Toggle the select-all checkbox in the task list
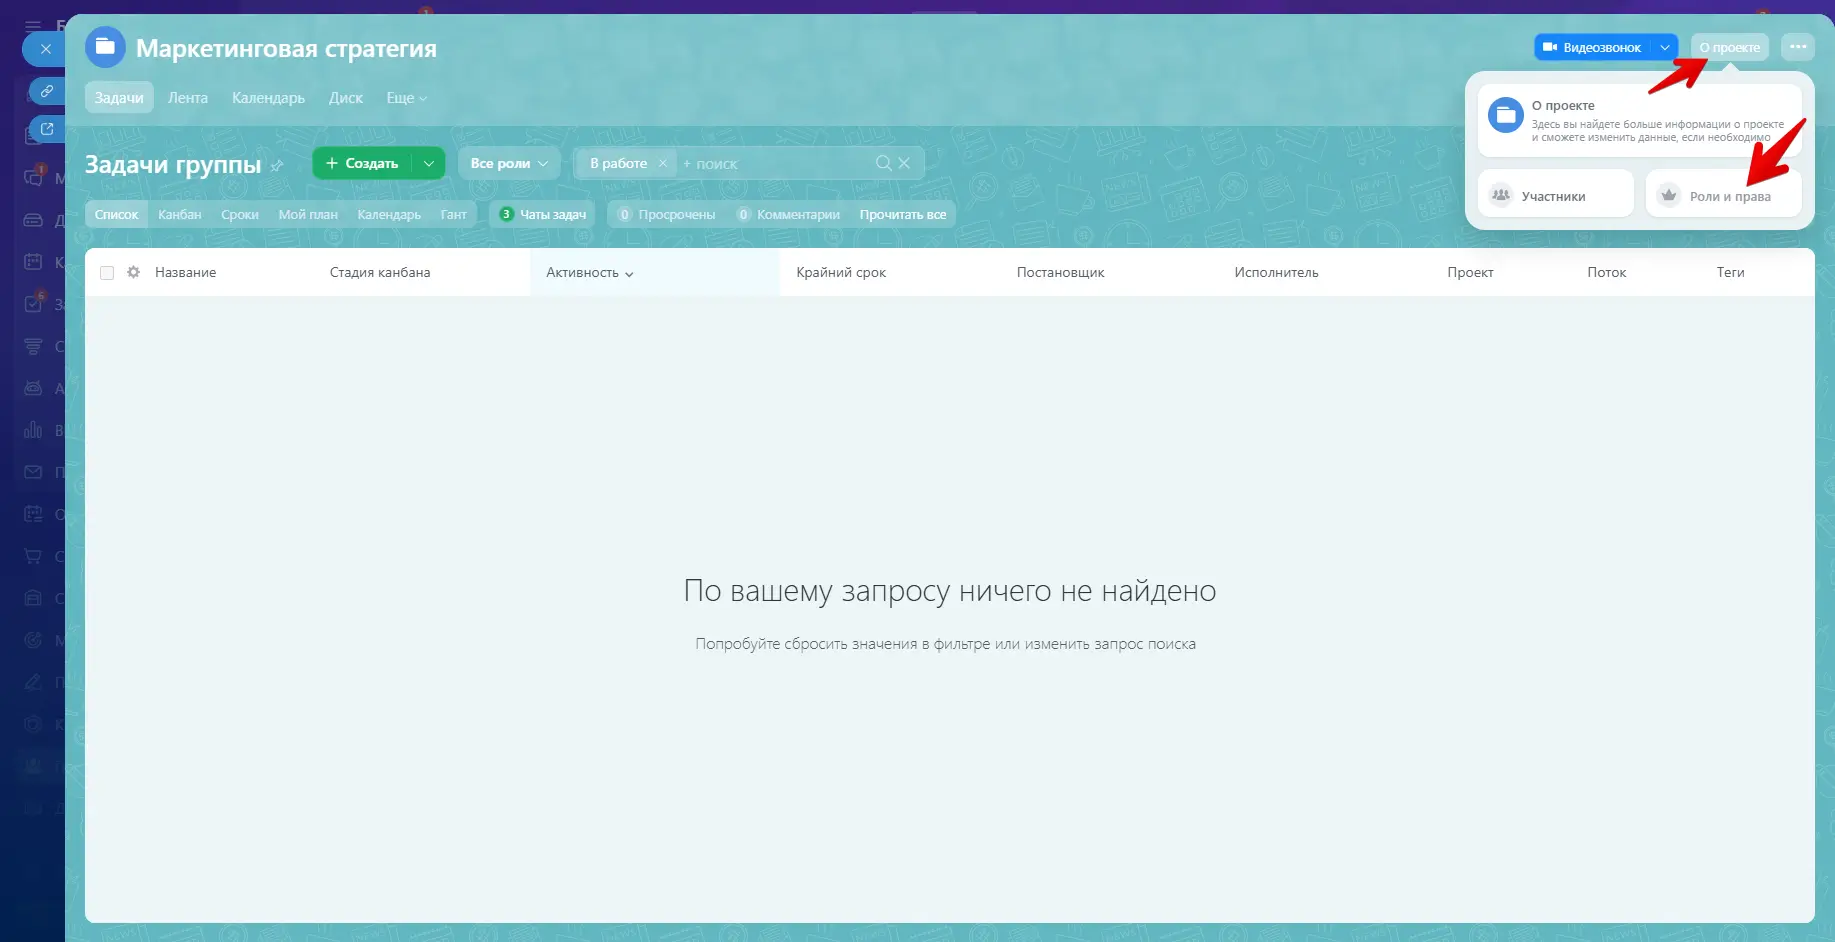This screenshot has width=1835, height=942. tap(107, 271)
